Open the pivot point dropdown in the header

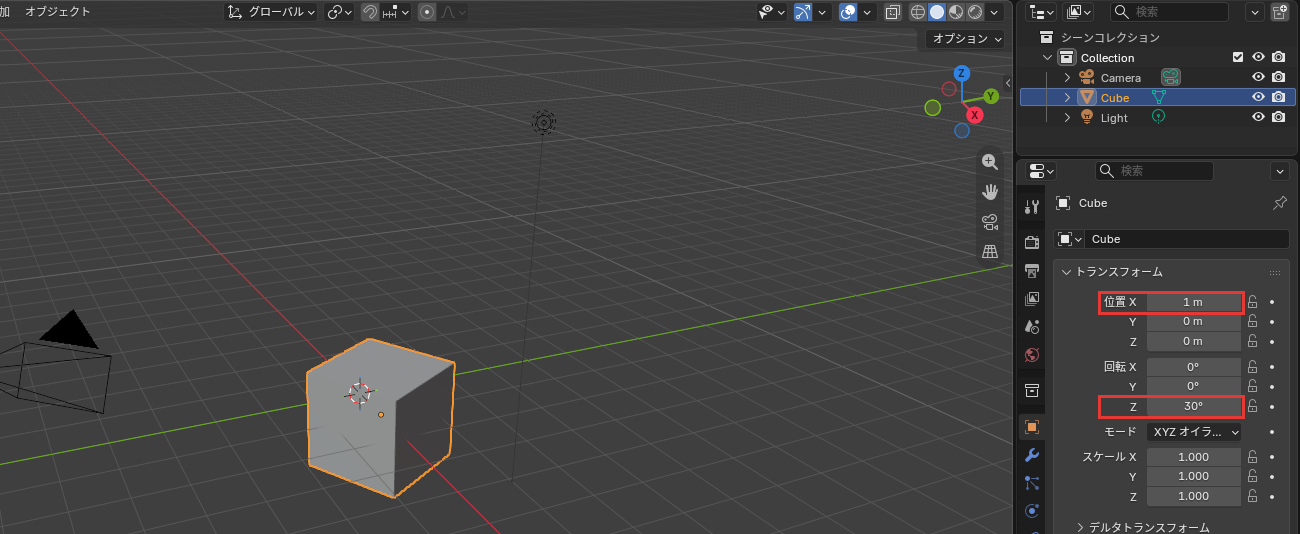coord(341,12)
